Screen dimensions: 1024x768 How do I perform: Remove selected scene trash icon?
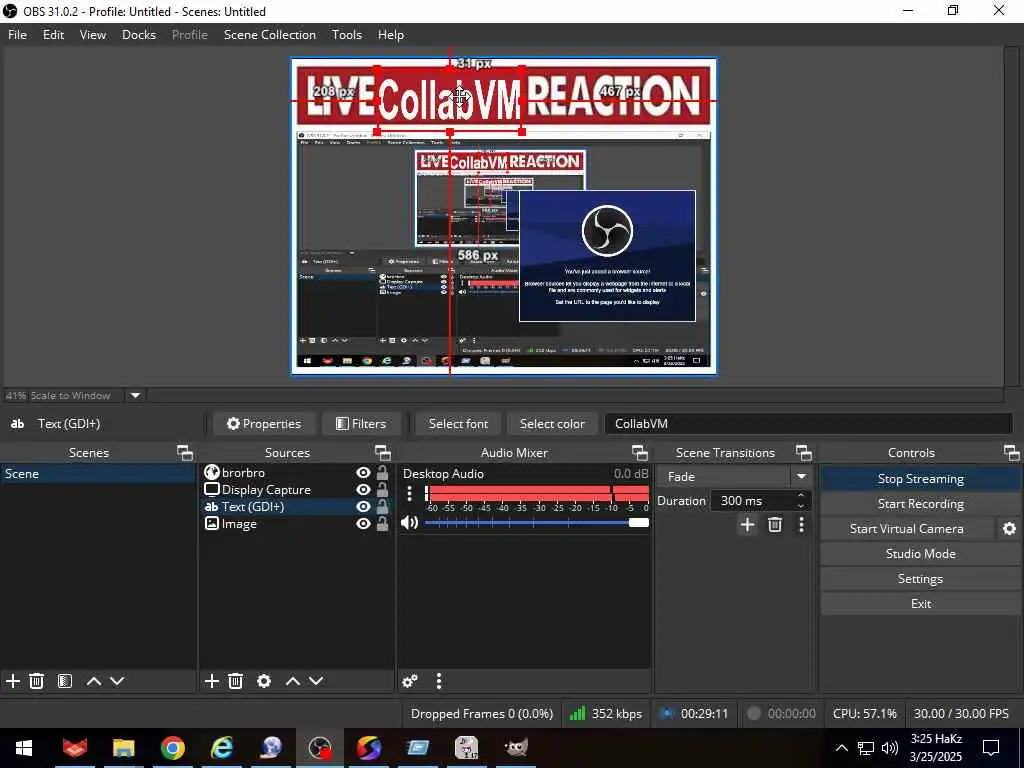[37, 681]
